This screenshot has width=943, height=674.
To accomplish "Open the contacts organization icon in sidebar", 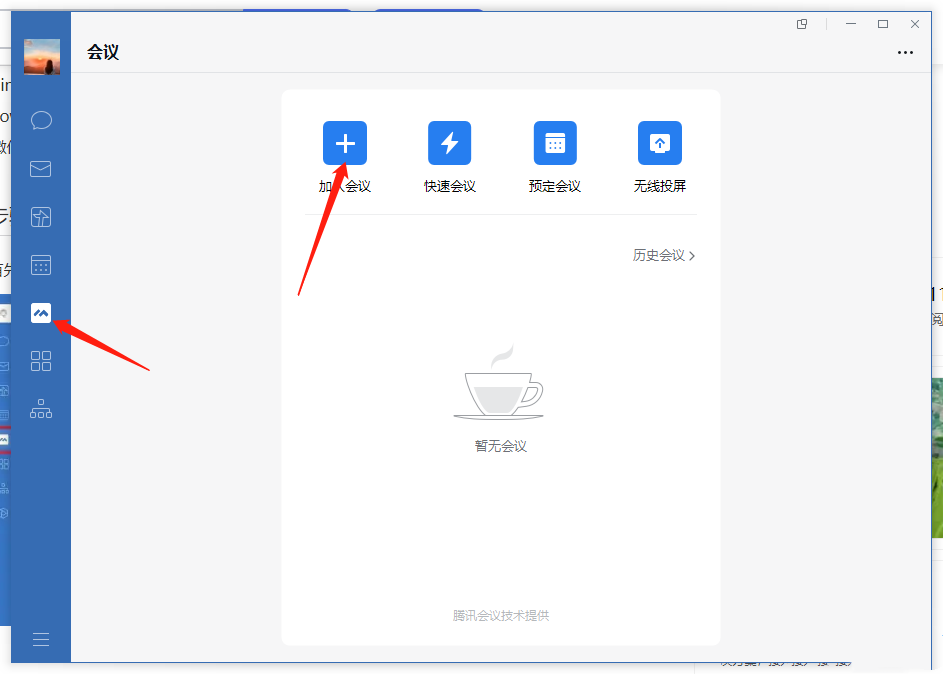I will coord(40,409).
